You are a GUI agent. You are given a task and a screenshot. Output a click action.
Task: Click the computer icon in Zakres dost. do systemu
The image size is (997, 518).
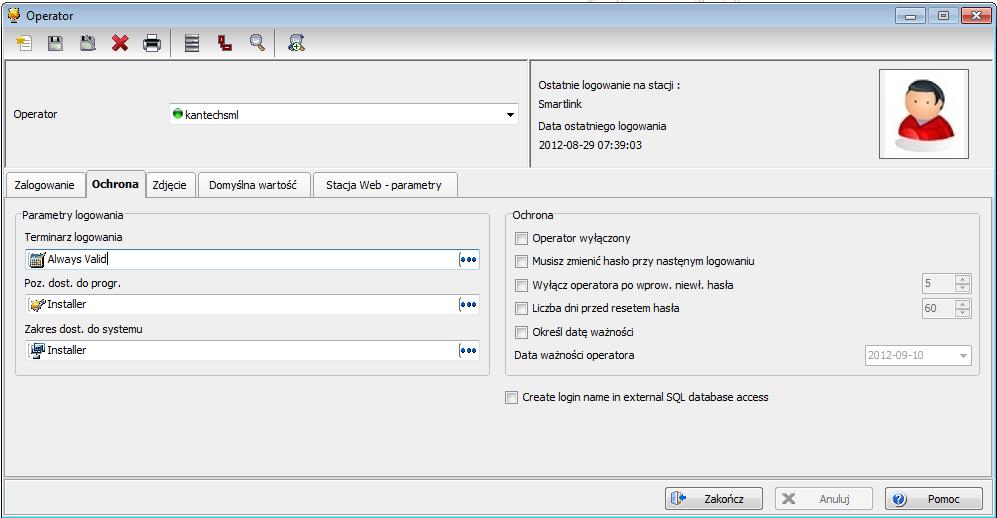(38, 350)
